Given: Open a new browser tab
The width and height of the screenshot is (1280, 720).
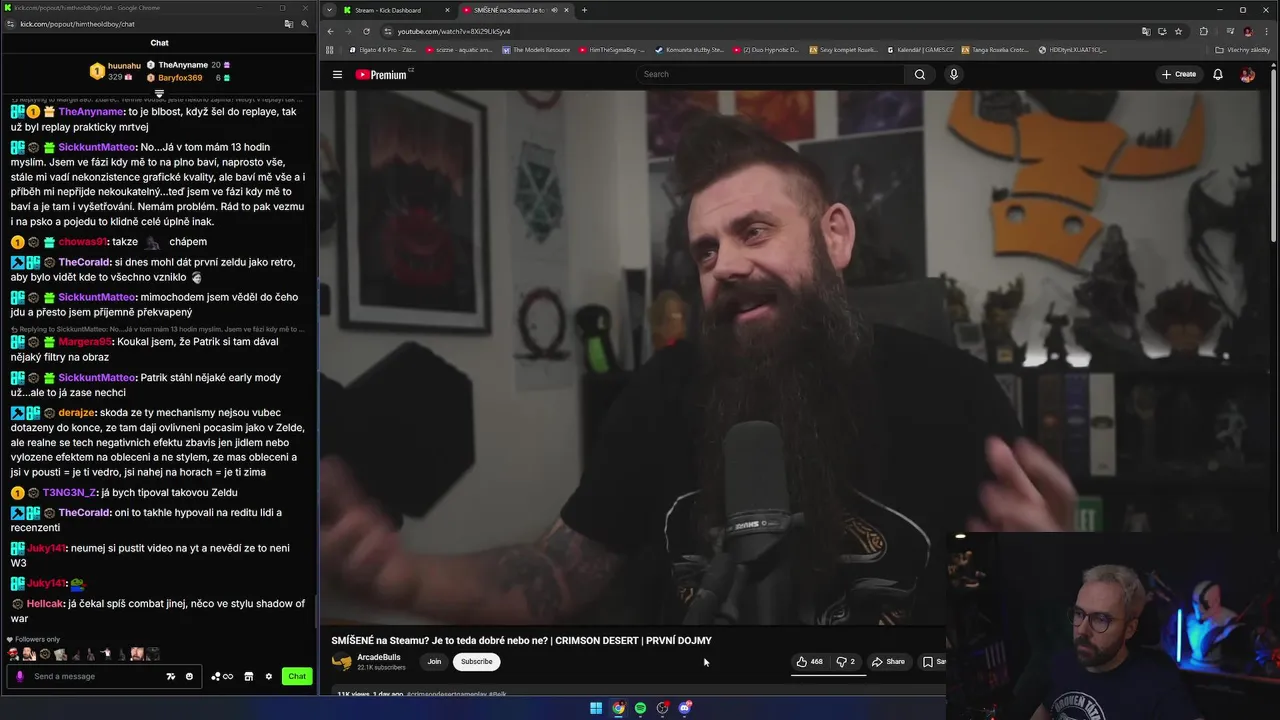Looking at the screenshot, I should (x=584, y=10).
